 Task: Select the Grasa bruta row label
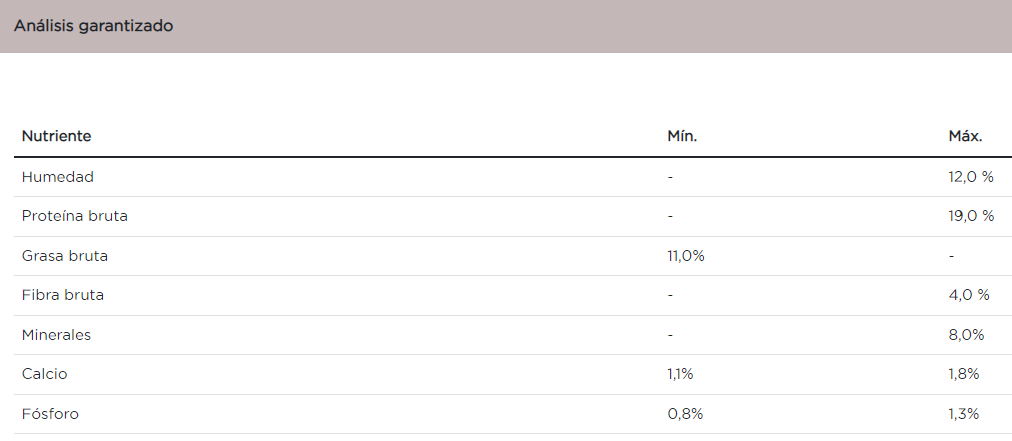click(x=65, y=256)
